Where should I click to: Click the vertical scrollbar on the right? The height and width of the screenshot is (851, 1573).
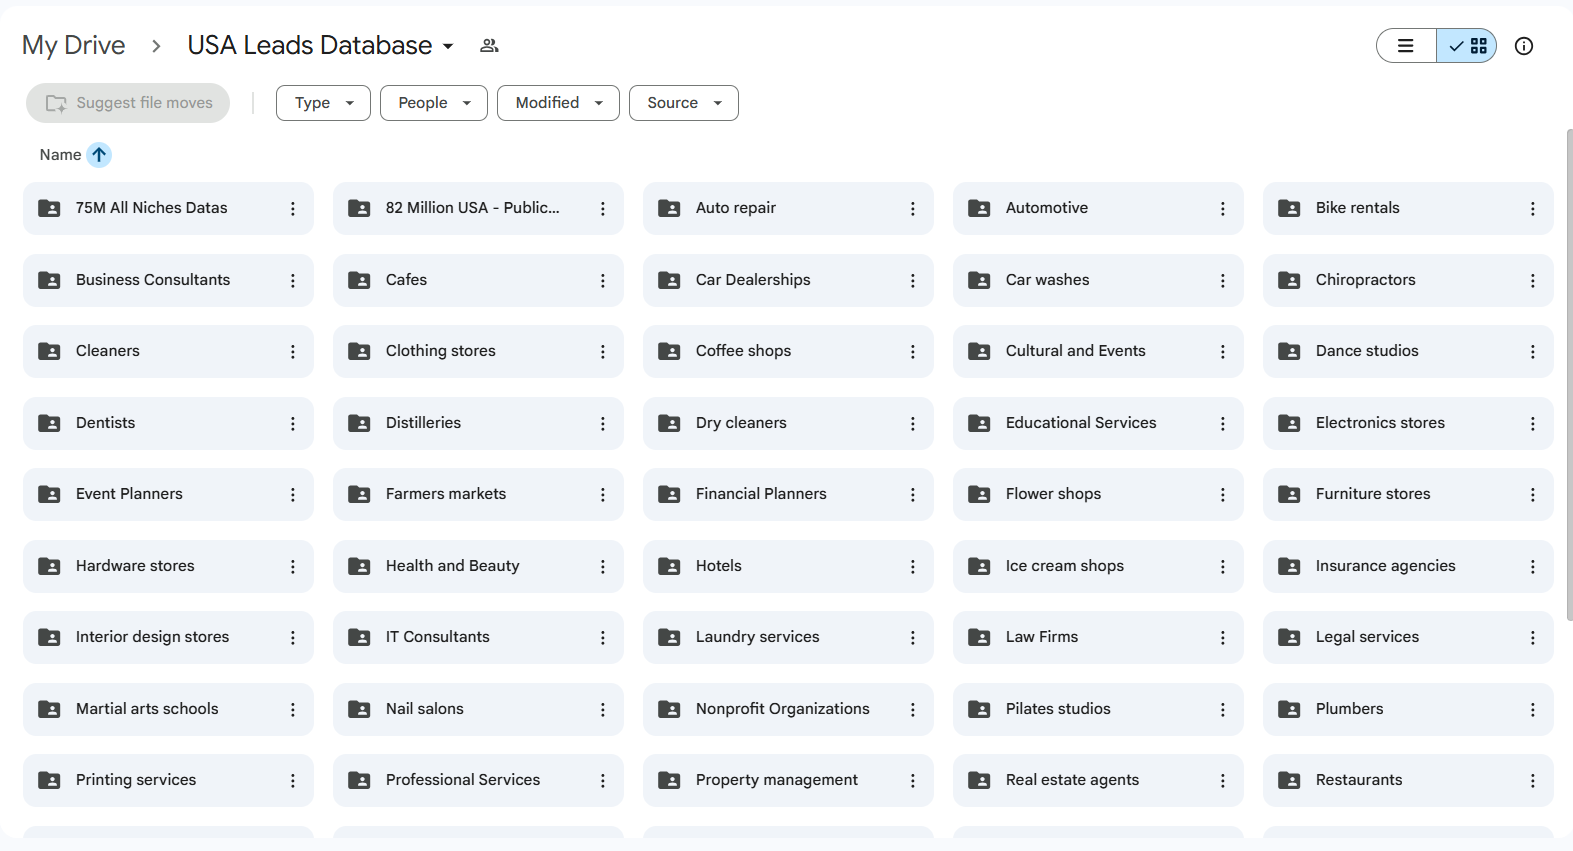1569,375
